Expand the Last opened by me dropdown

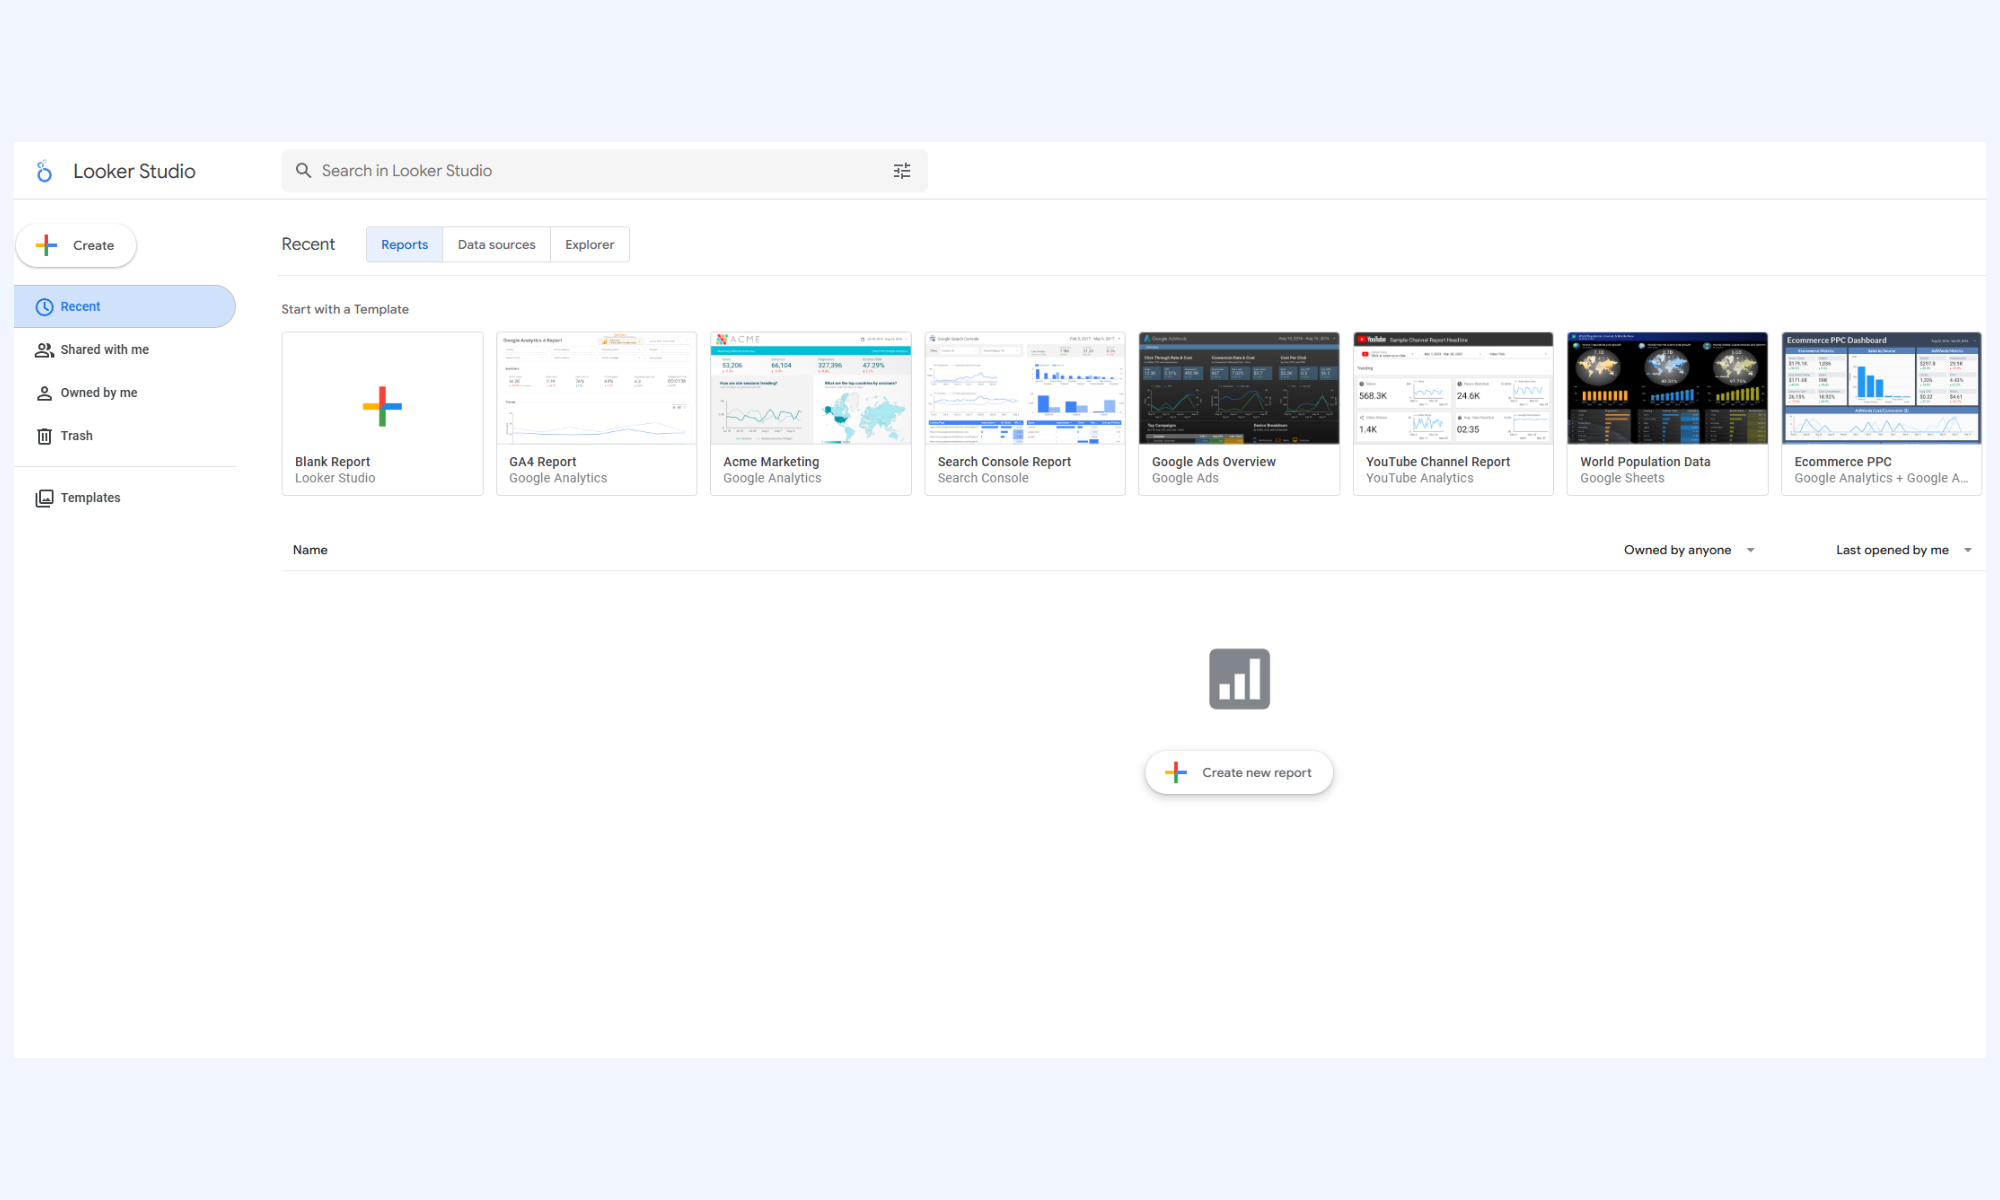tap(1904, 550)
